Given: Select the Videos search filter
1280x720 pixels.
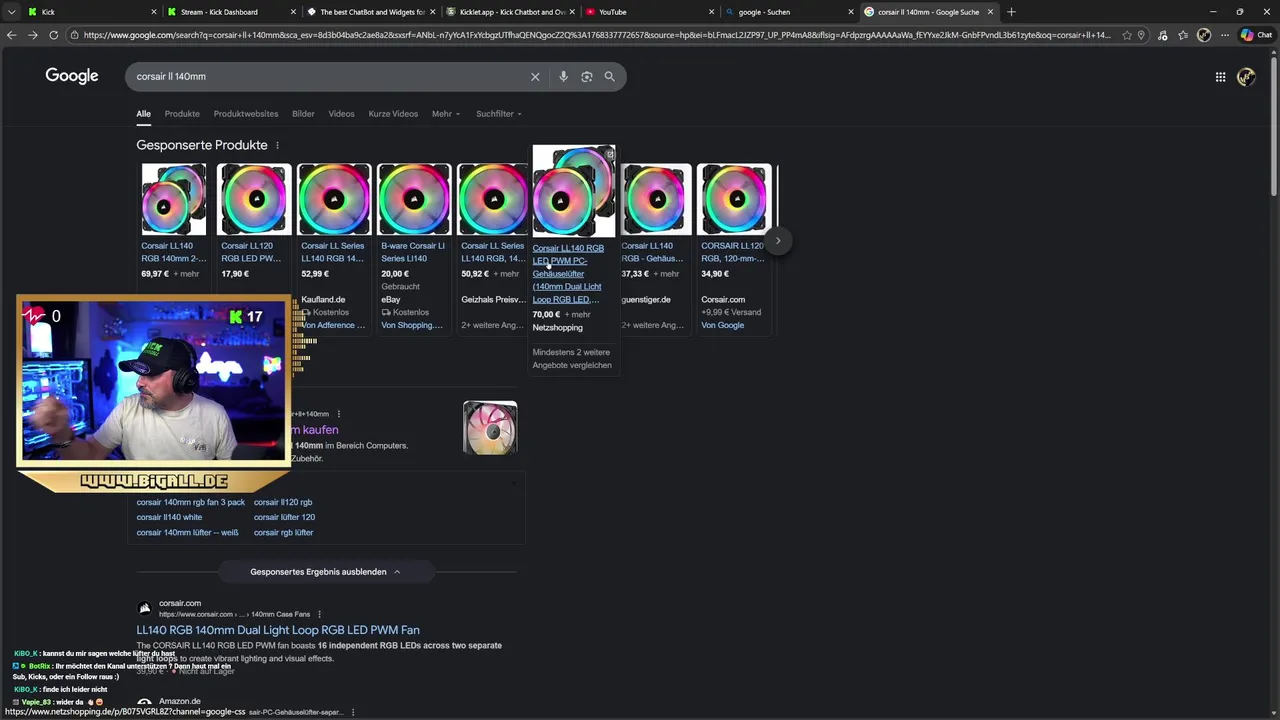Looking at the screenshot, I should point(341,114).
